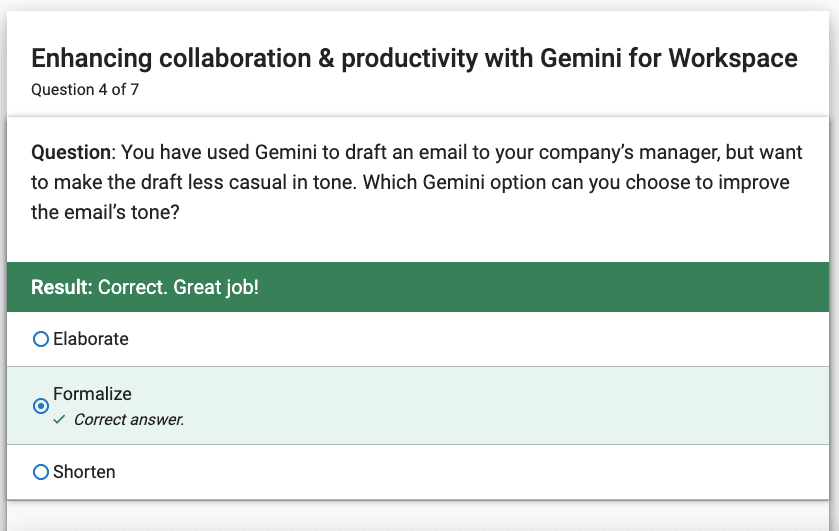Click the green Result banner

coord(418,287)
